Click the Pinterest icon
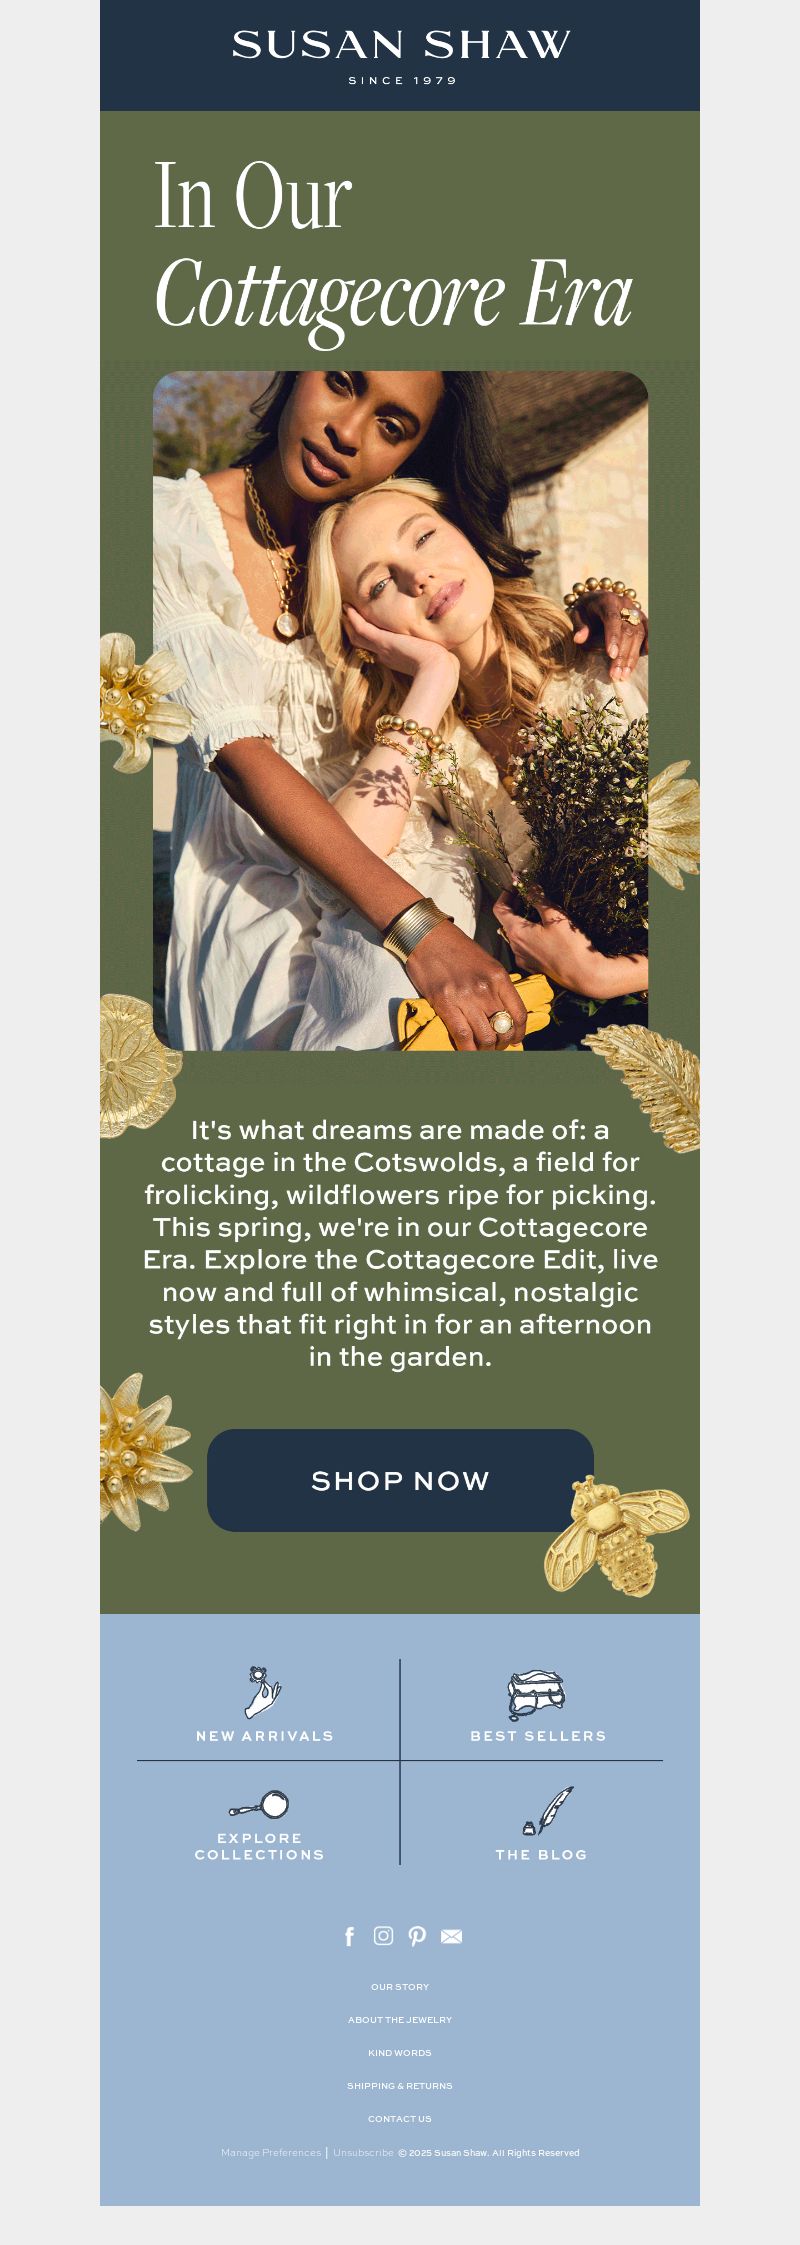Viewport: 800px width, 2245px height. 417,1937
